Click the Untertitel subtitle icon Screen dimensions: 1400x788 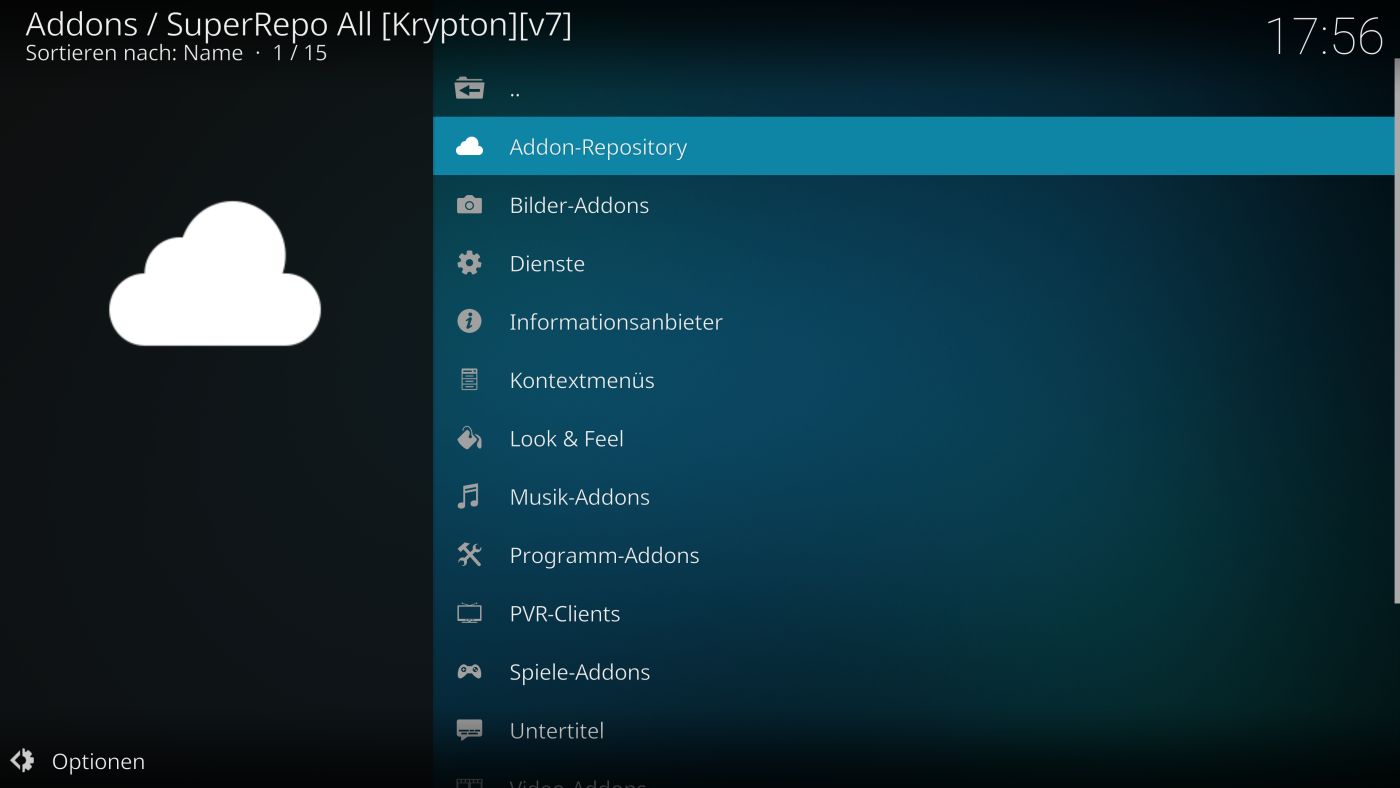469,729
